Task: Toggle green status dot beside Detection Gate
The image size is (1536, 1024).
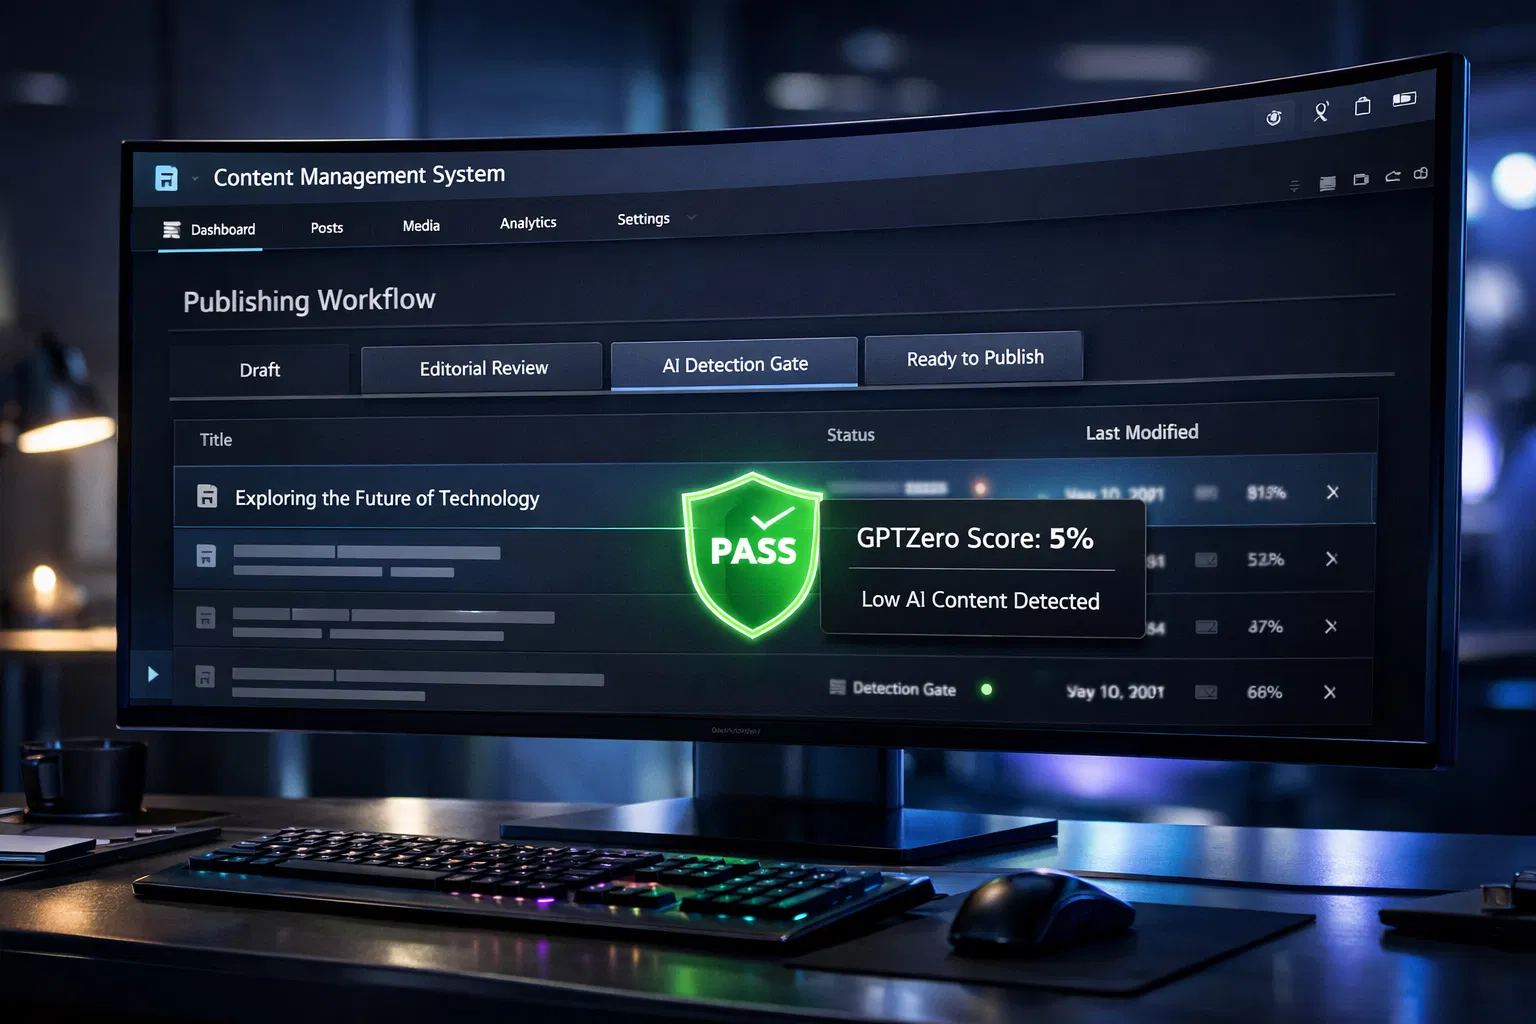Action: tap(987, 689)
